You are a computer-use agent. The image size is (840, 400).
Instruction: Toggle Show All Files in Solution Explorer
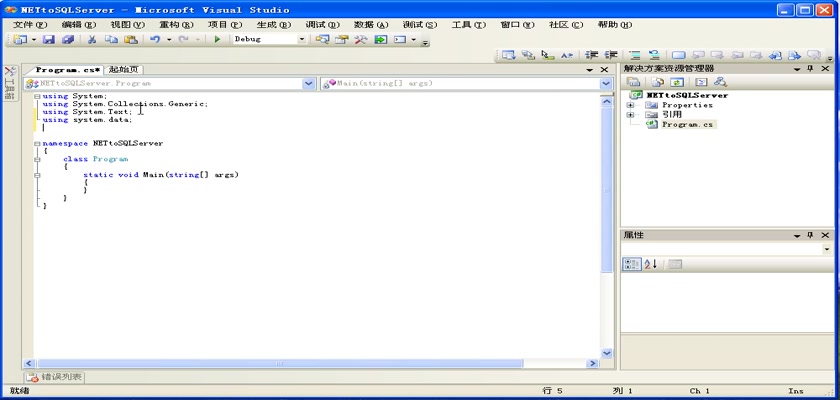tap(657, 82)
